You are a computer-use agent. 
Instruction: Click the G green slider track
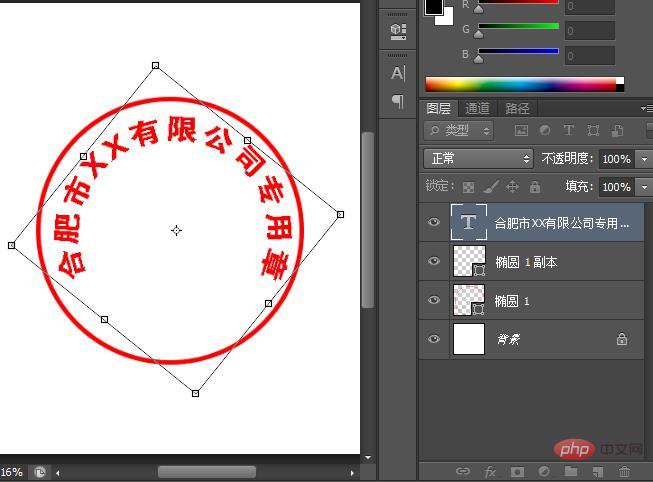click(518, 26)
